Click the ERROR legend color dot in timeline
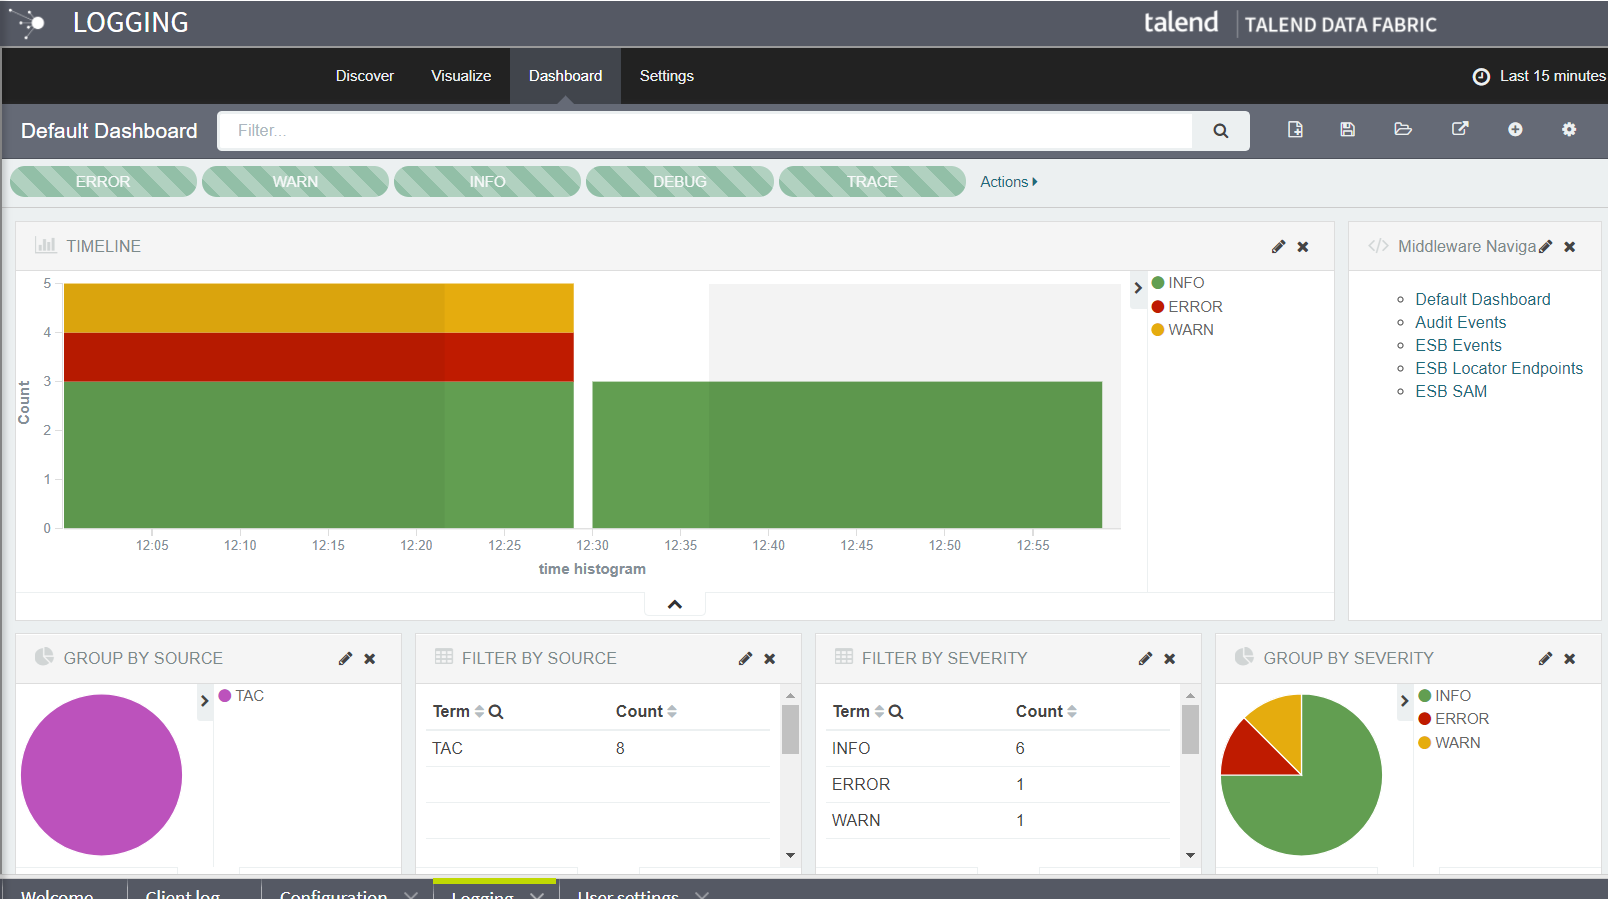The width and height of the screenshot is (1608, 899). [x=1158, y=307]
